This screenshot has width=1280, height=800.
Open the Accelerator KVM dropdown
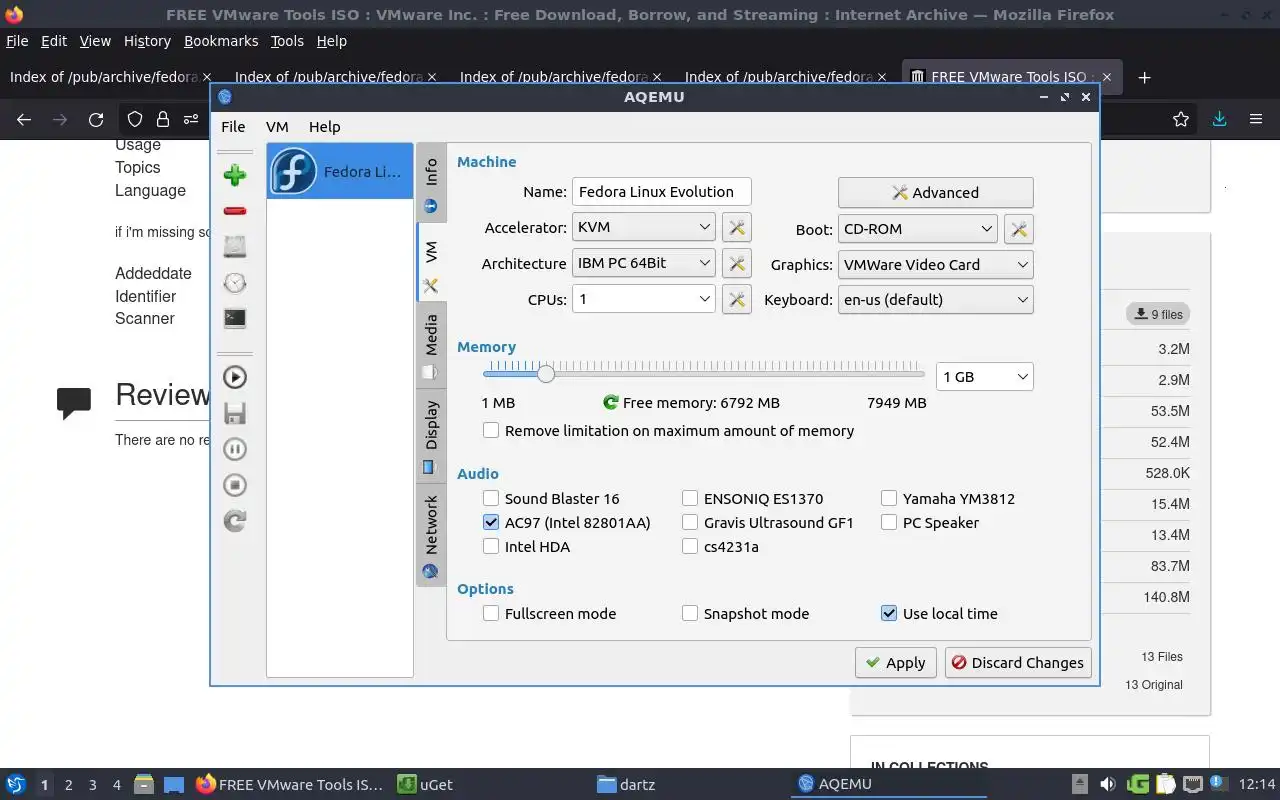pyautogui.click(x=643, y=227)
